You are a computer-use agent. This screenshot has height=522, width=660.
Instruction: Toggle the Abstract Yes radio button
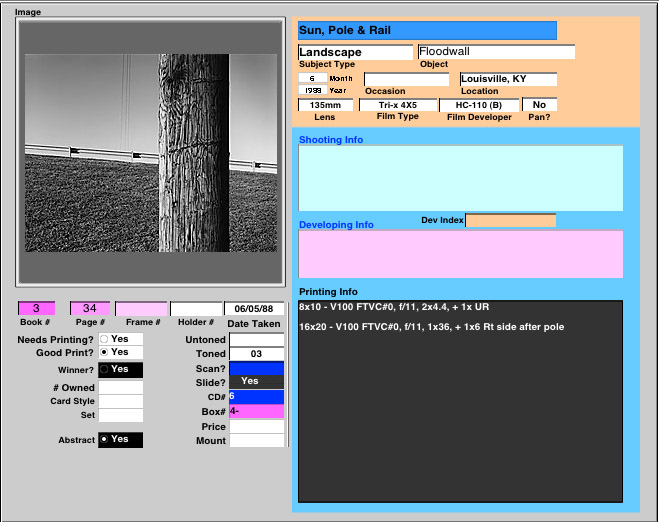[104, 439]
